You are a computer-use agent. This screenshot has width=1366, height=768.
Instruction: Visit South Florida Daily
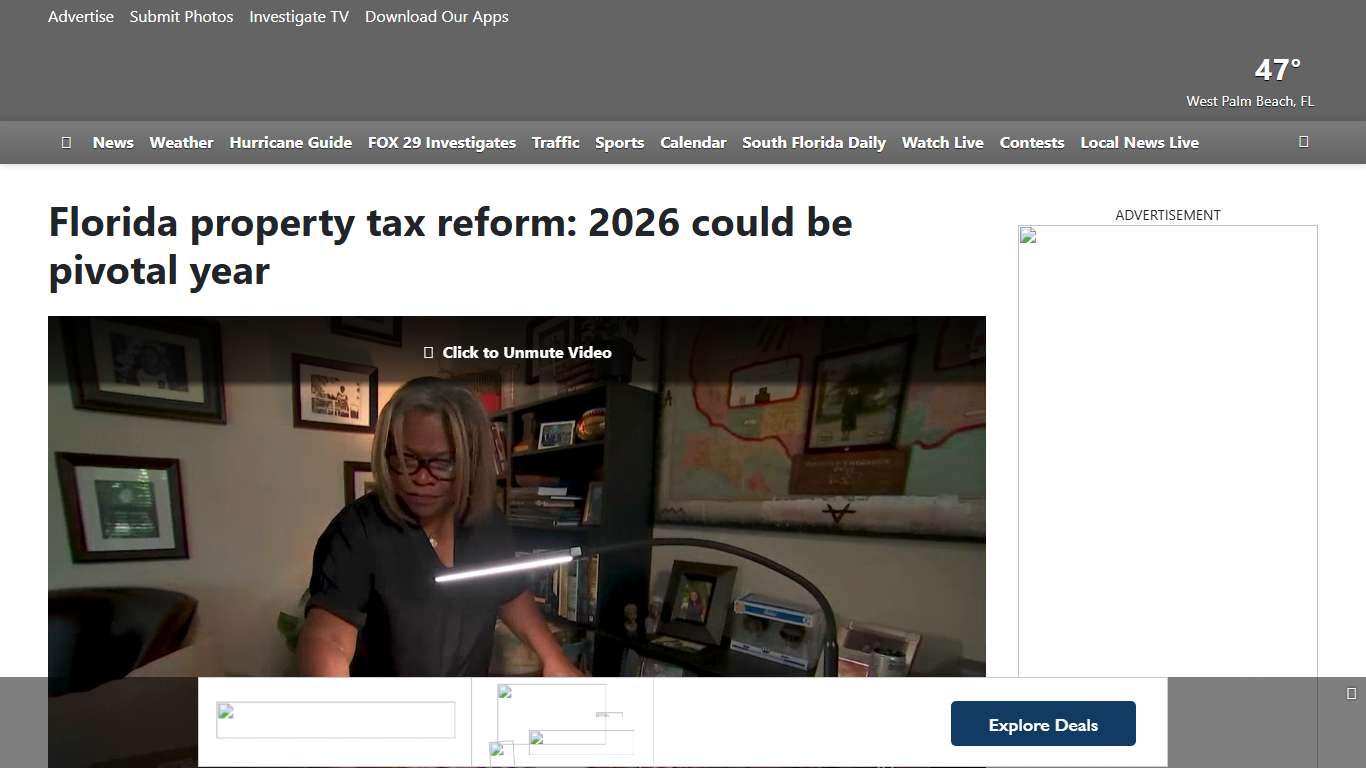coord(814,142)
